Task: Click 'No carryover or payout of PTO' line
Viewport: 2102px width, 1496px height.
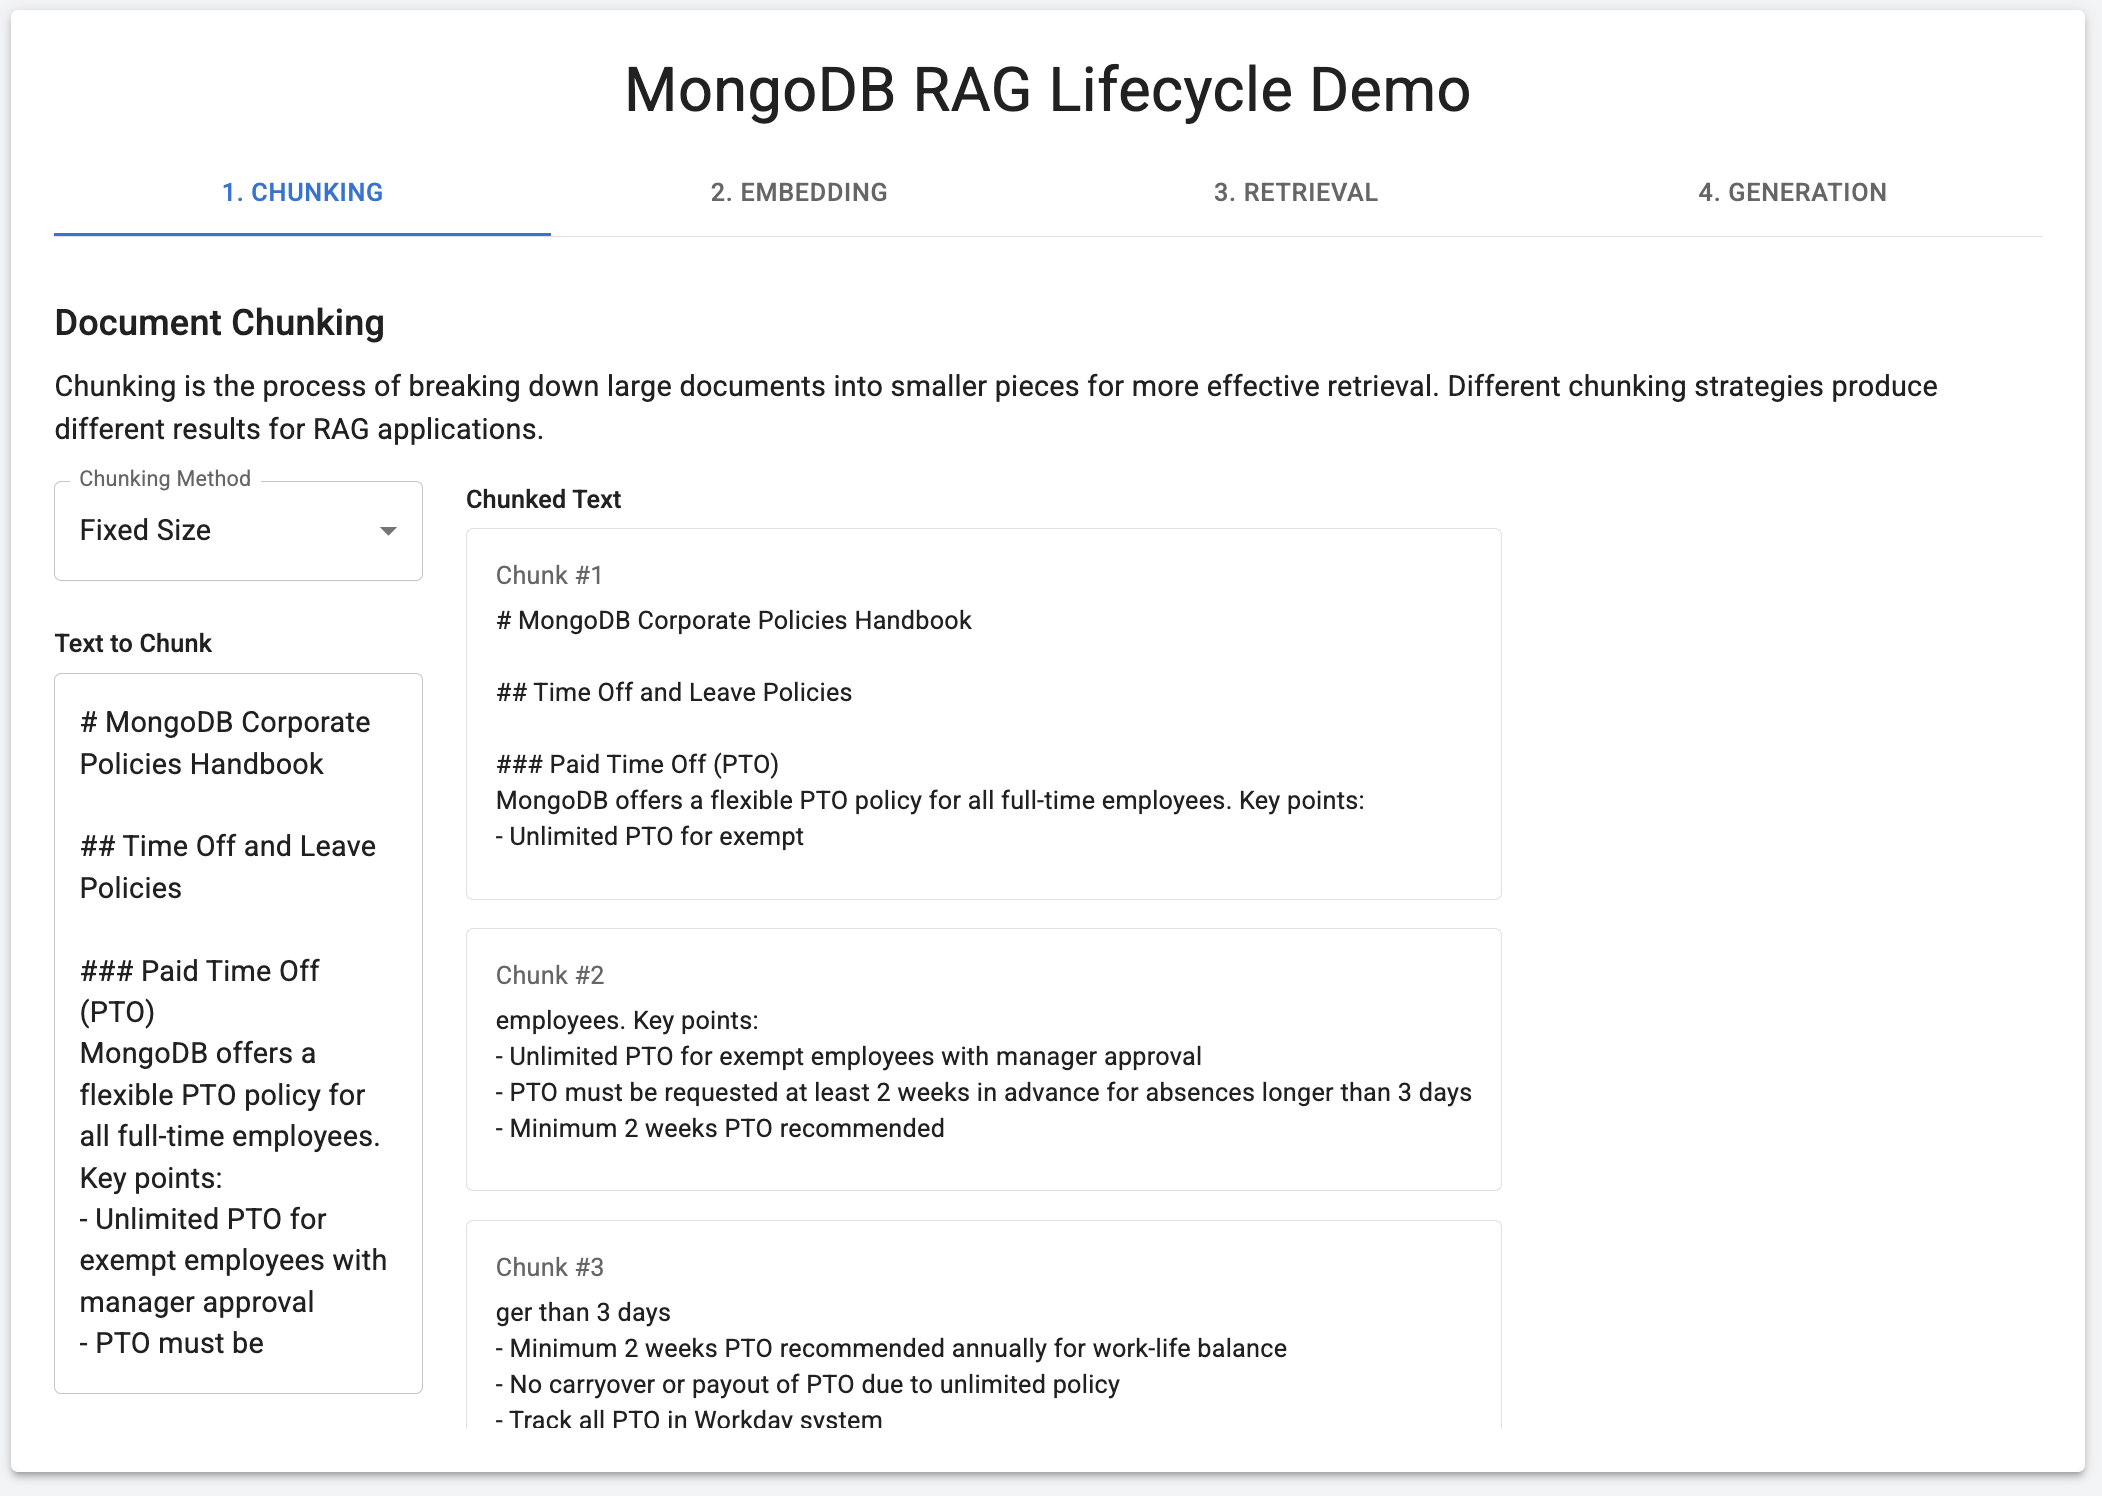Action: click(808, 1384)
